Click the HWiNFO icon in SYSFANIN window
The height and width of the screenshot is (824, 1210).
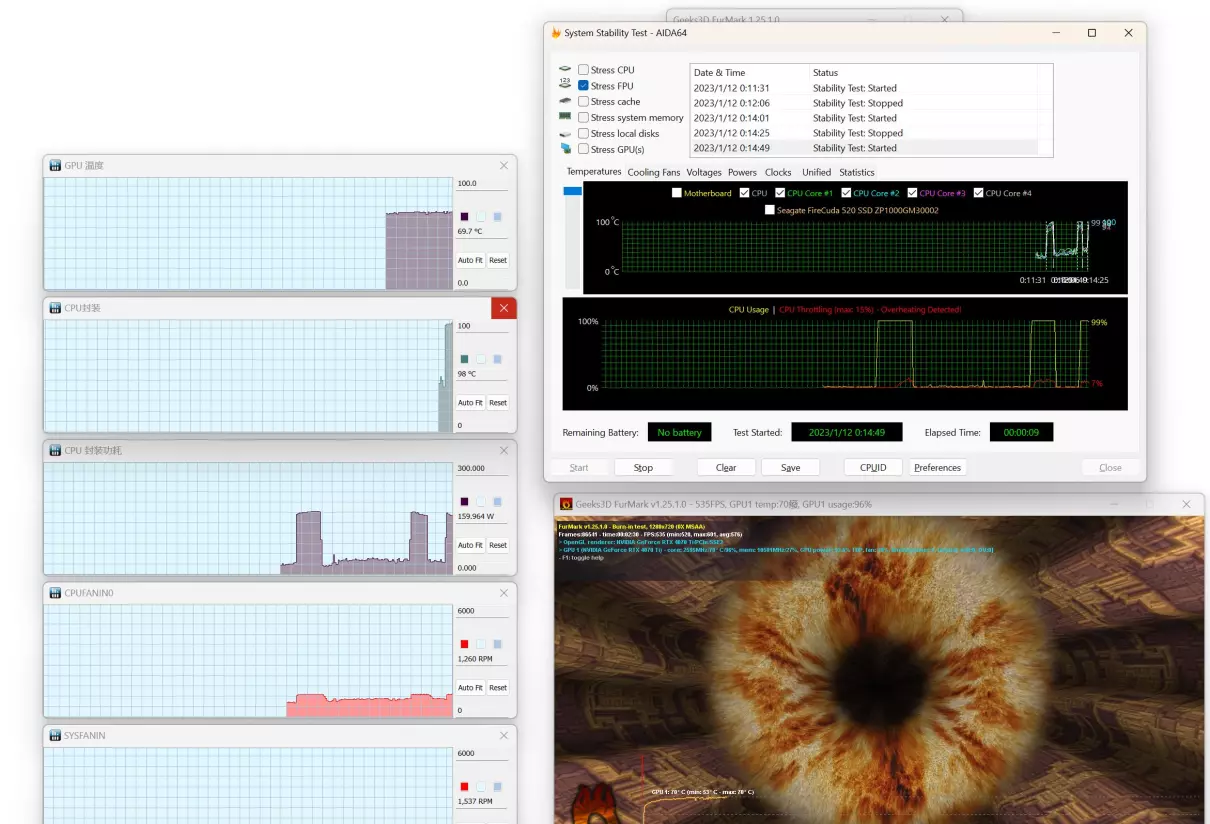pyautogui.click(x=55, y=735)
